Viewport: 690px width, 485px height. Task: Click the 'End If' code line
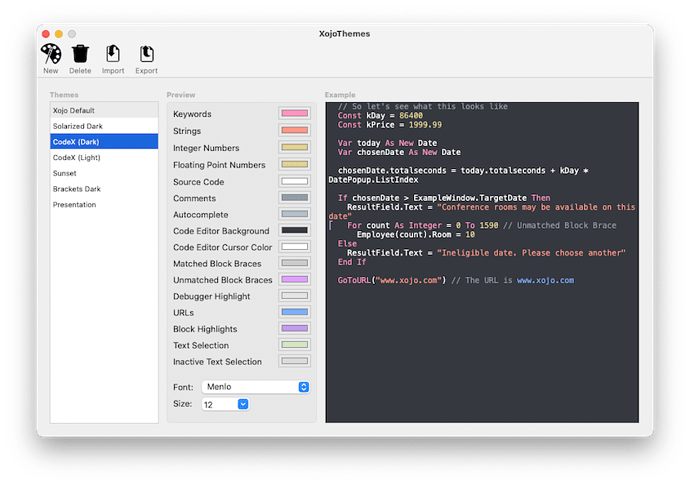pos(352,262)
